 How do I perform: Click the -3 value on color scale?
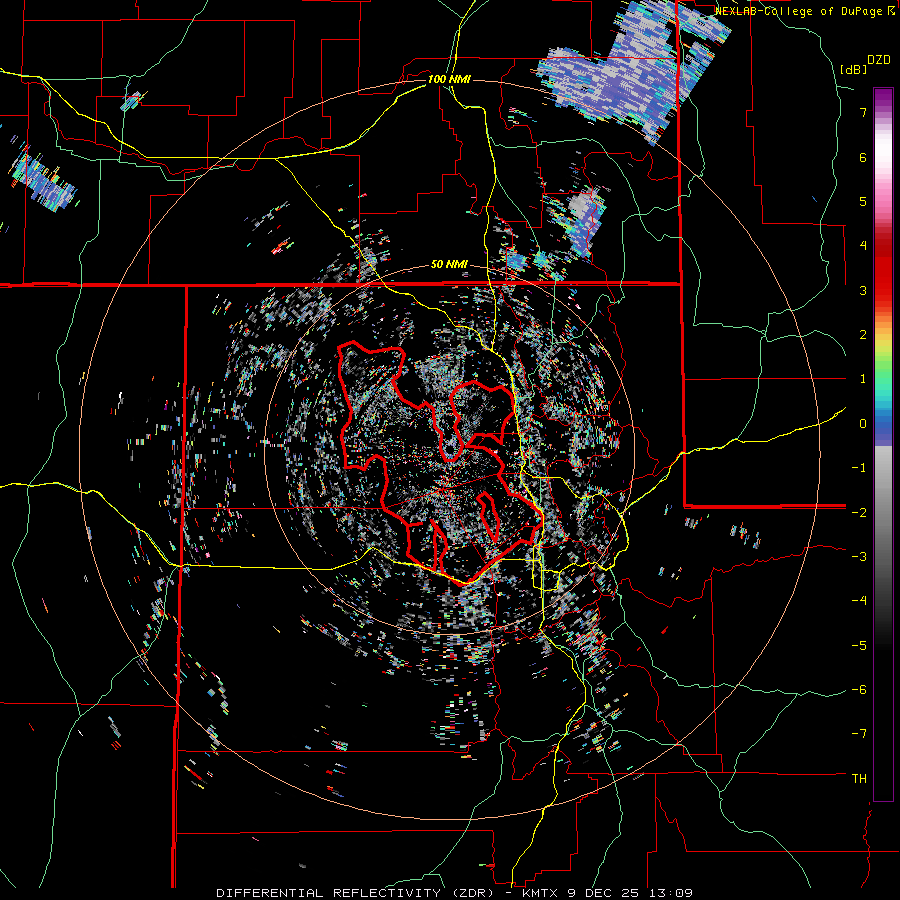[x=859, y=557]
